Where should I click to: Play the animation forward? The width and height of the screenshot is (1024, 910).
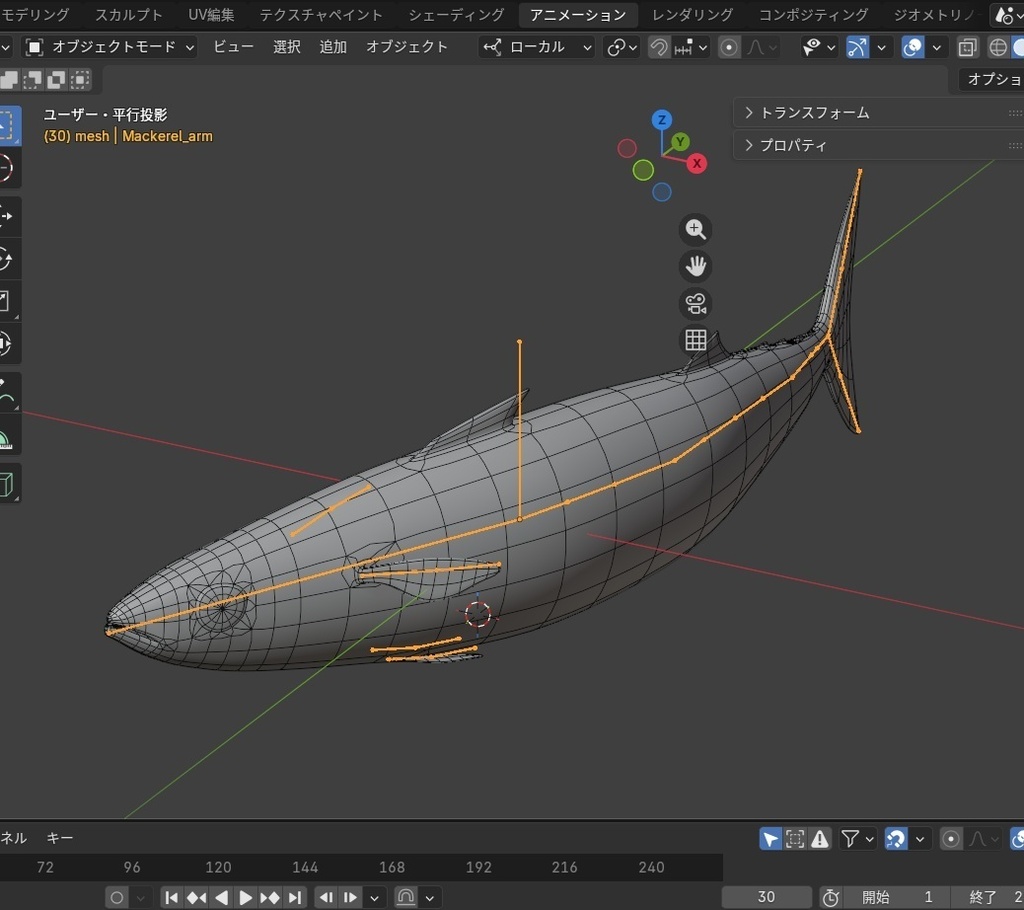tap(246, 897)
